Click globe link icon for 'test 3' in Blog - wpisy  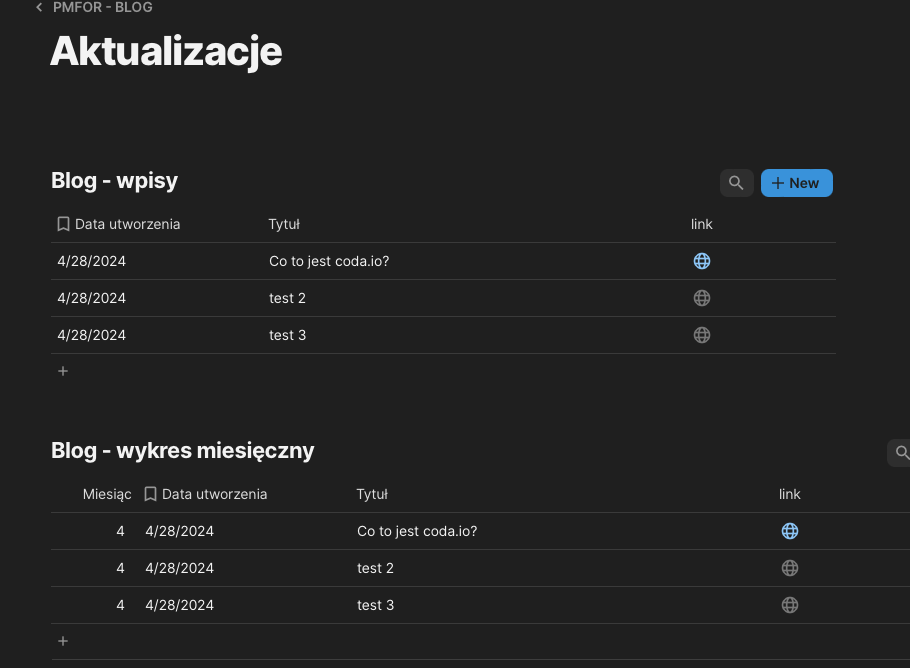pyautogui.click(x=702, y=335)
